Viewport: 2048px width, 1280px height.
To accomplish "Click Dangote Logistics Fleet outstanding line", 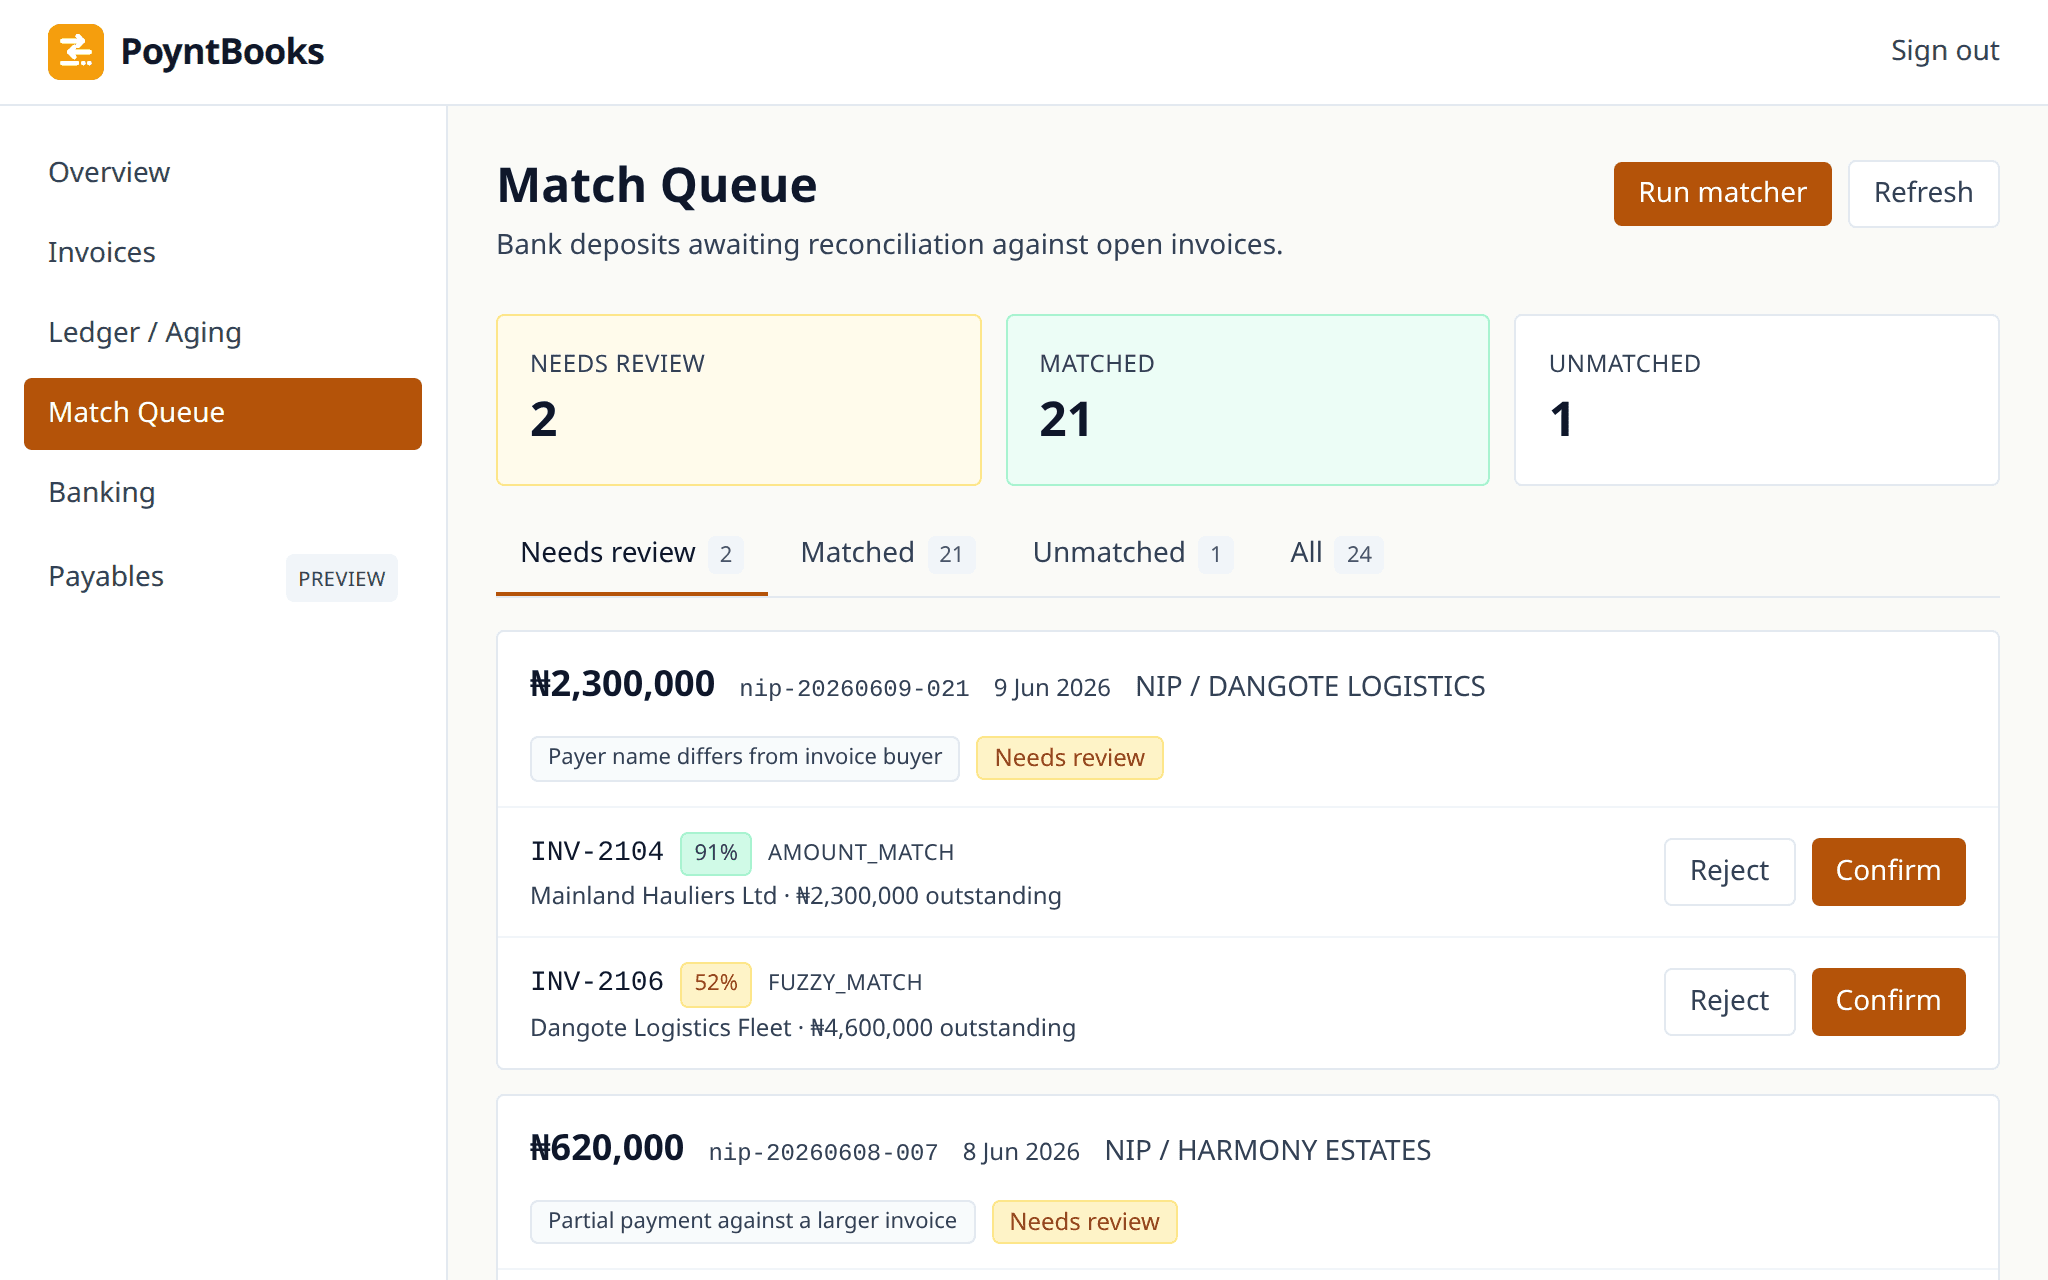I will pos(803,1028).
